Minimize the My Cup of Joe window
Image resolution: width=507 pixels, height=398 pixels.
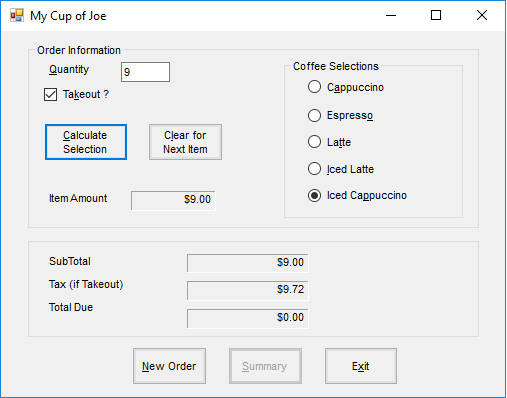coord(391,15)
